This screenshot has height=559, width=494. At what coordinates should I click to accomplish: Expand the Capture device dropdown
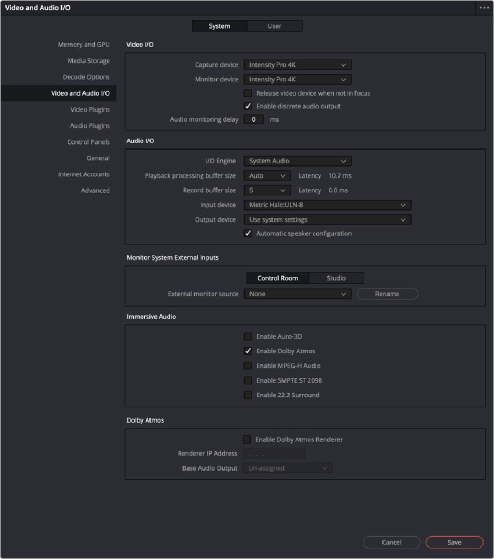pos(298,65)
